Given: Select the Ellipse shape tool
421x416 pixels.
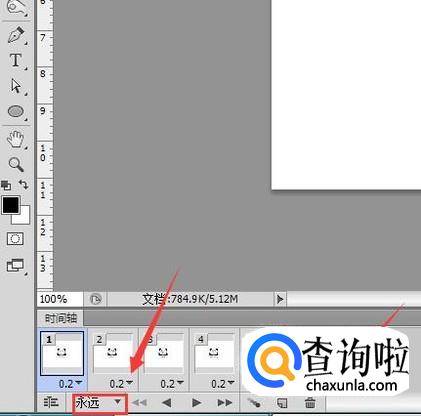Looking at the screenshot, I should pos(16,111).
